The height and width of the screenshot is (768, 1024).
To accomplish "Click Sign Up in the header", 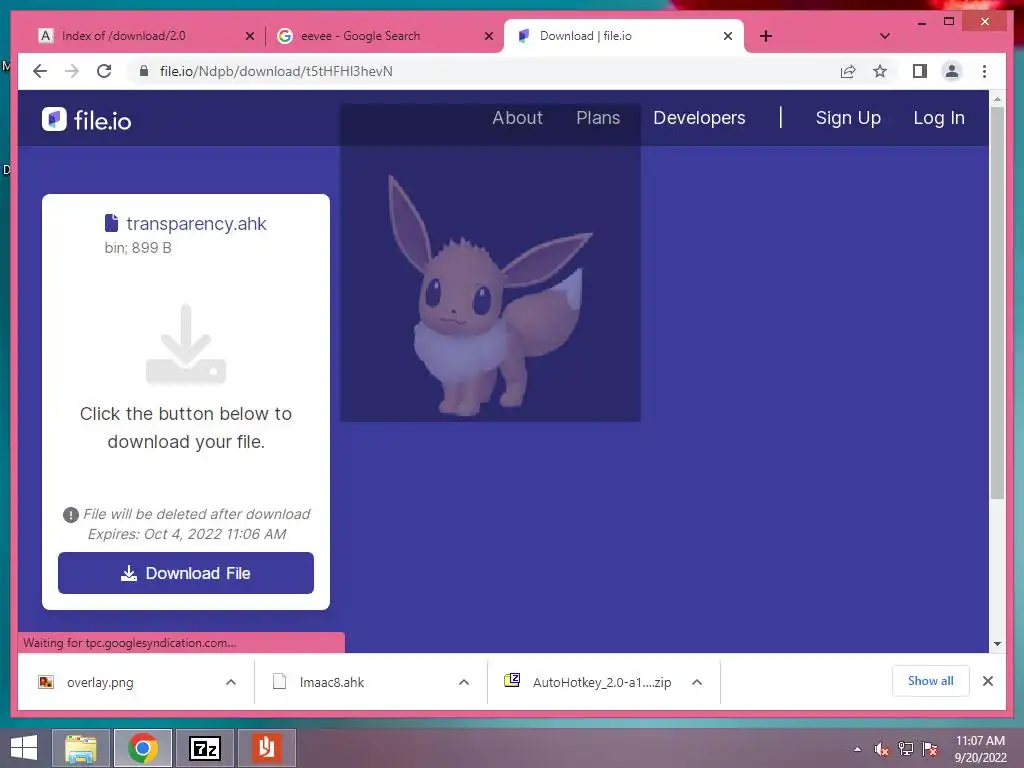I will click(x=848, y=118).
